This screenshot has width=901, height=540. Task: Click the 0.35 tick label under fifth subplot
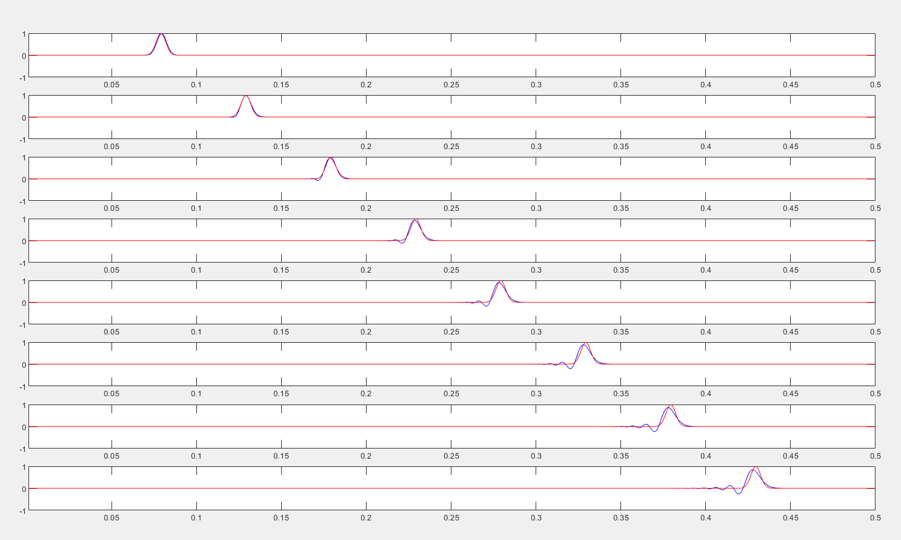coord(621,333)
